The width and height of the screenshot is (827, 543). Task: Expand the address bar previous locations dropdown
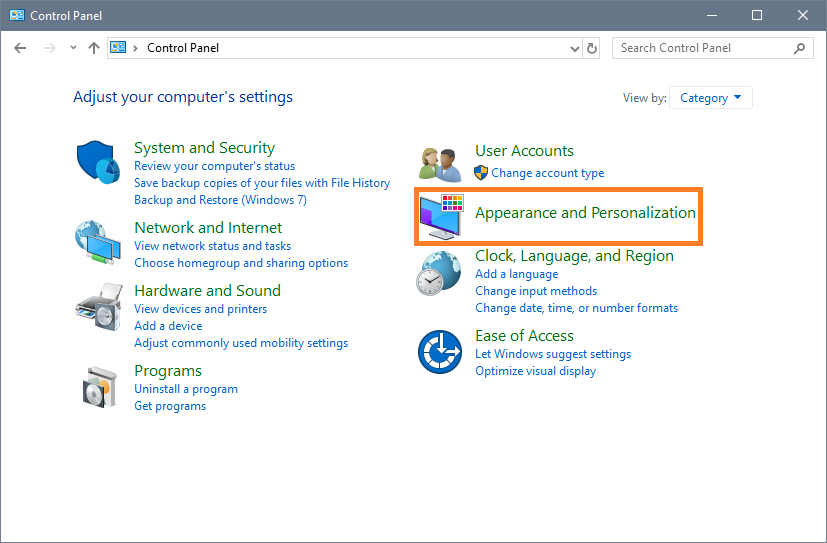pyautogui.click(x=575, y=49)
